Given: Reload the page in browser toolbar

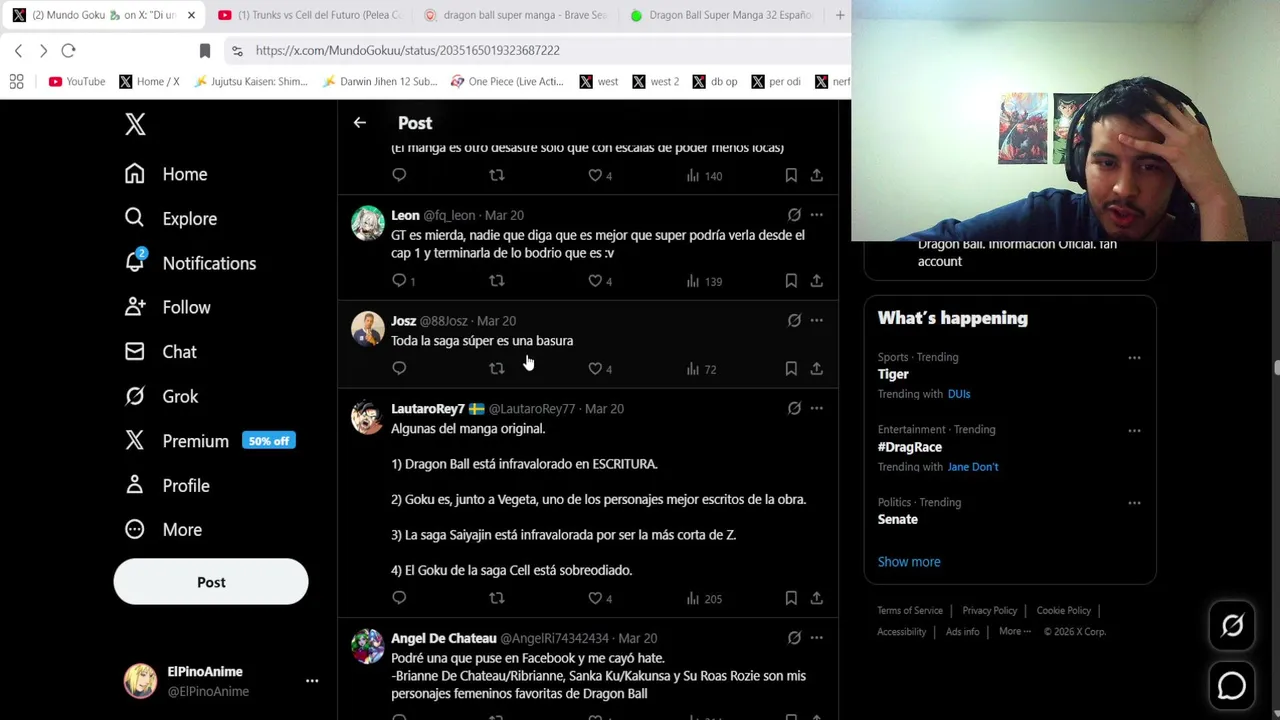Looking at the screenshot, I should point(68,50).
